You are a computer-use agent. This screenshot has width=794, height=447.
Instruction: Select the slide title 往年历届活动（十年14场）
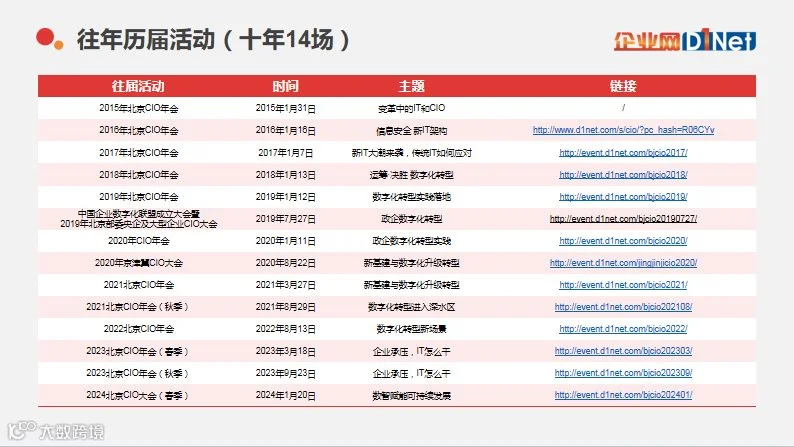213,39
